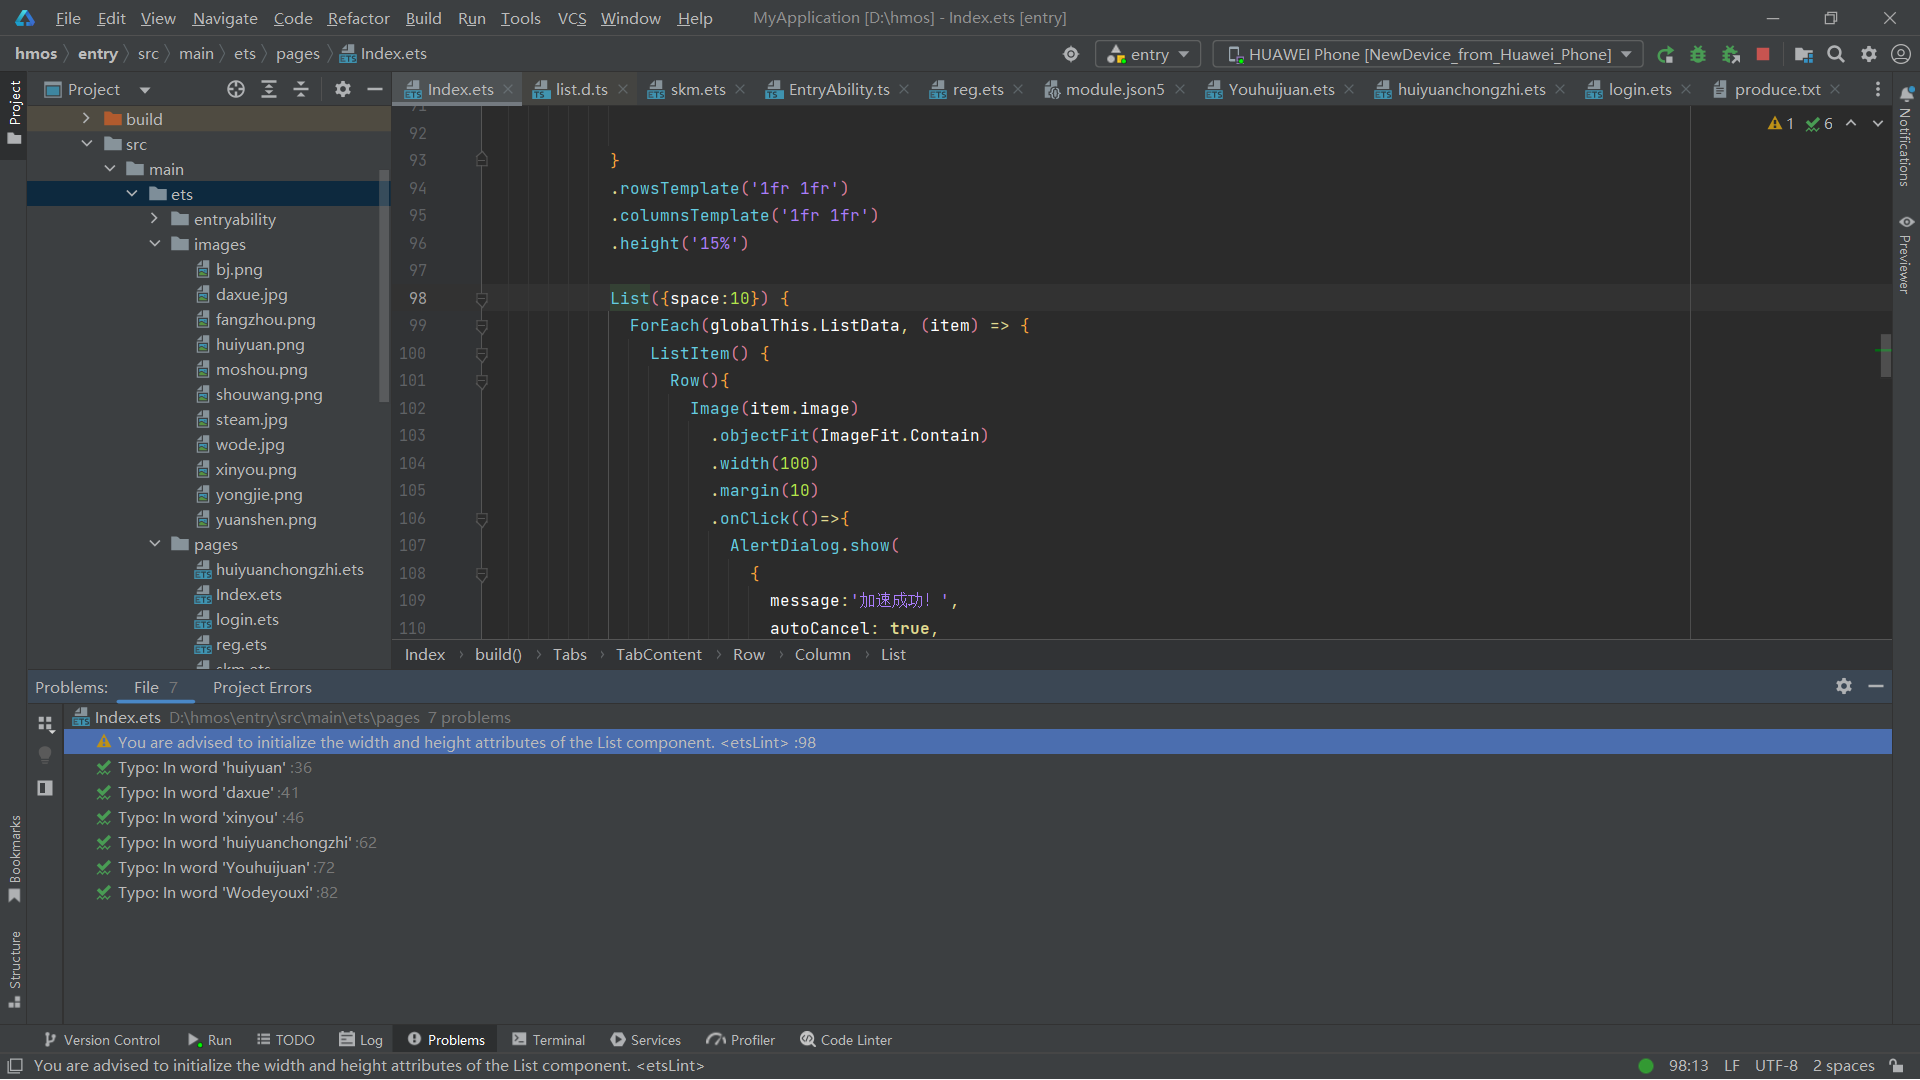Toggle the Structure tool window
This screenshot has height=1080, width=1920.
14,969
